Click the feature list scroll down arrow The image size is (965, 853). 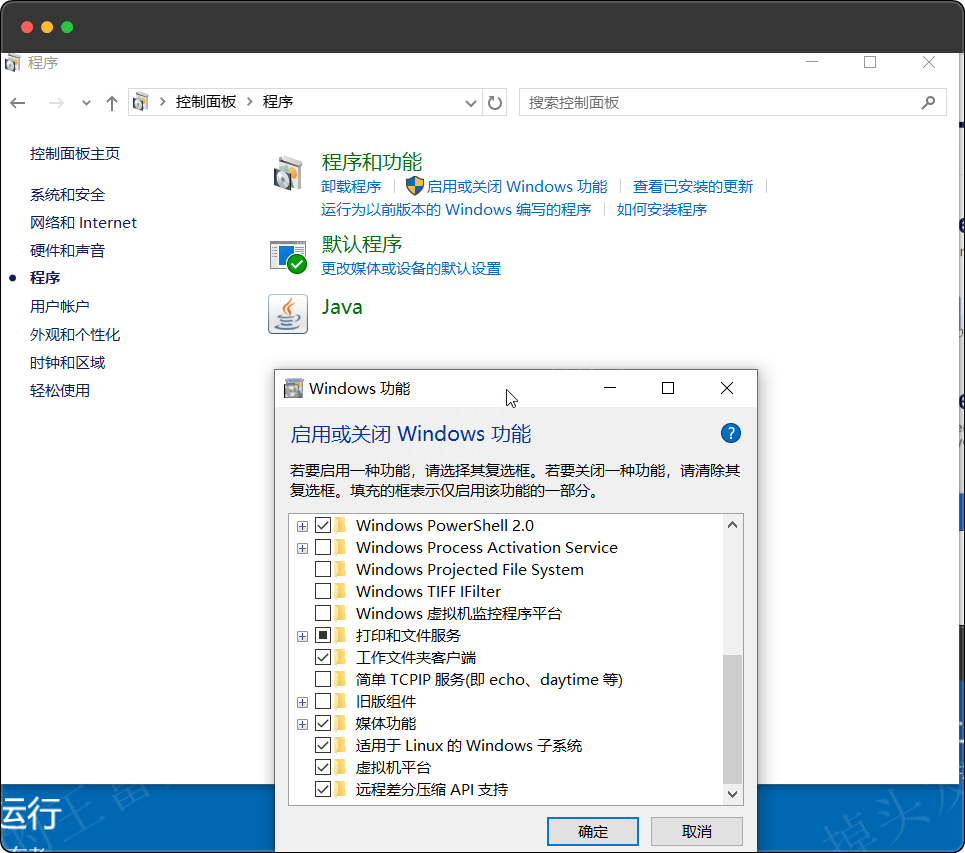[732, 794]
